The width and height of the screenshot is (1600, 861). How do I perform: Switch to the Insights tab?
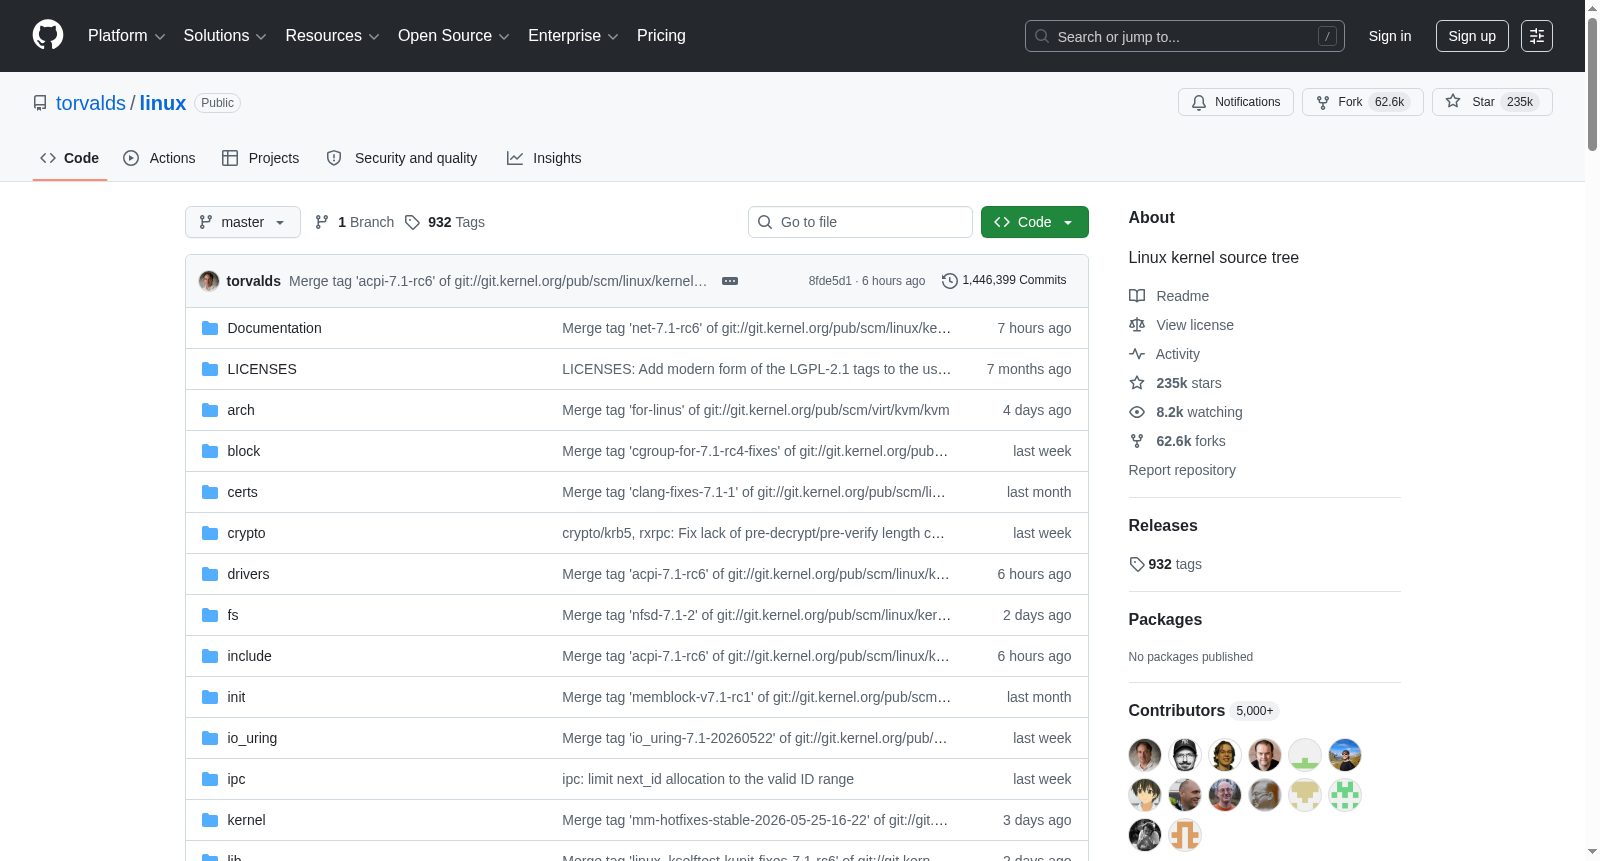click(x=544, y=158)
